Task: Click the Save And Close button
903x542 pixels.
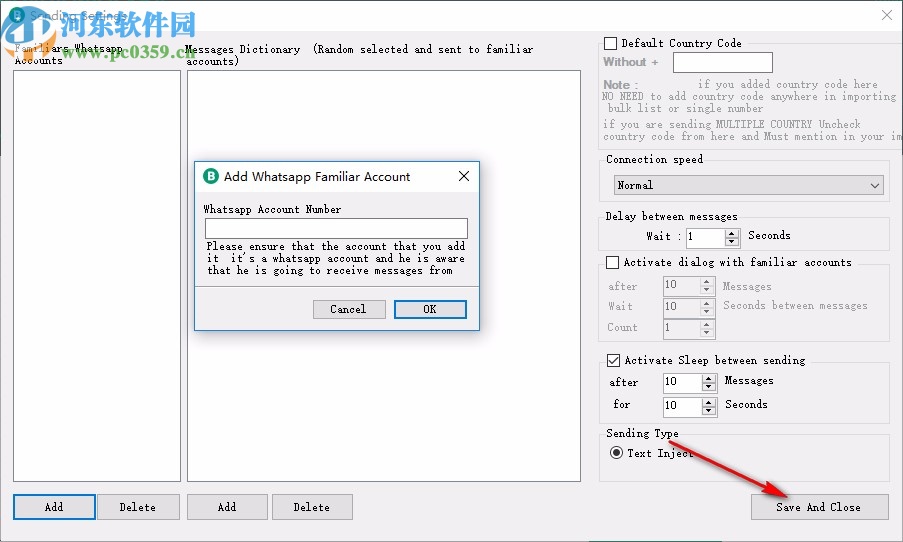Action: click(x=819, y=507)
